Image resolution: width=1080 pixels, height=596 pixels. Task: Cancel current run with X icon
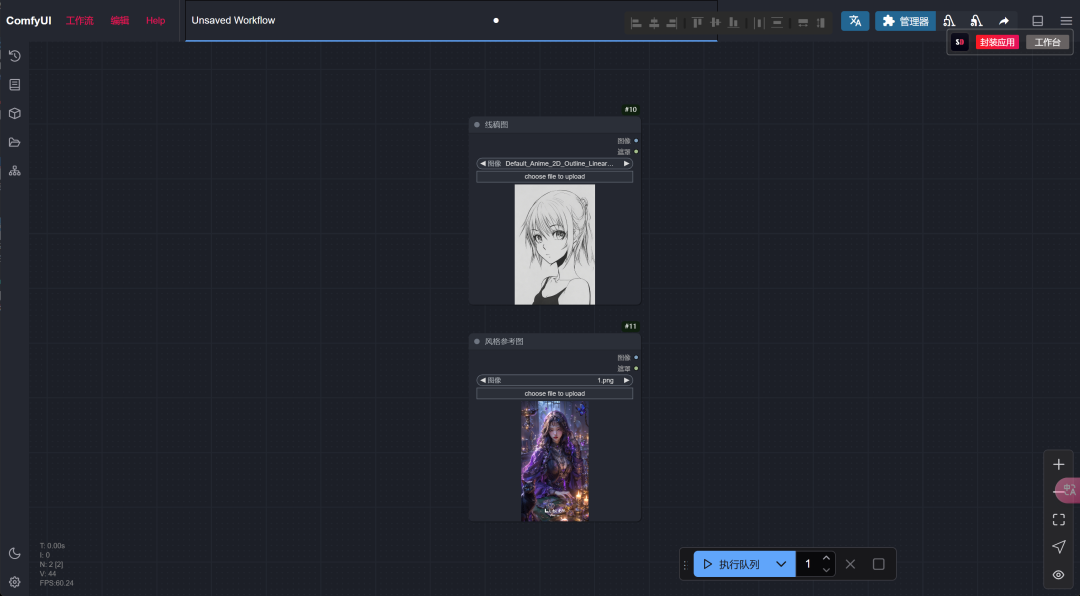click(x=850, y=564)
